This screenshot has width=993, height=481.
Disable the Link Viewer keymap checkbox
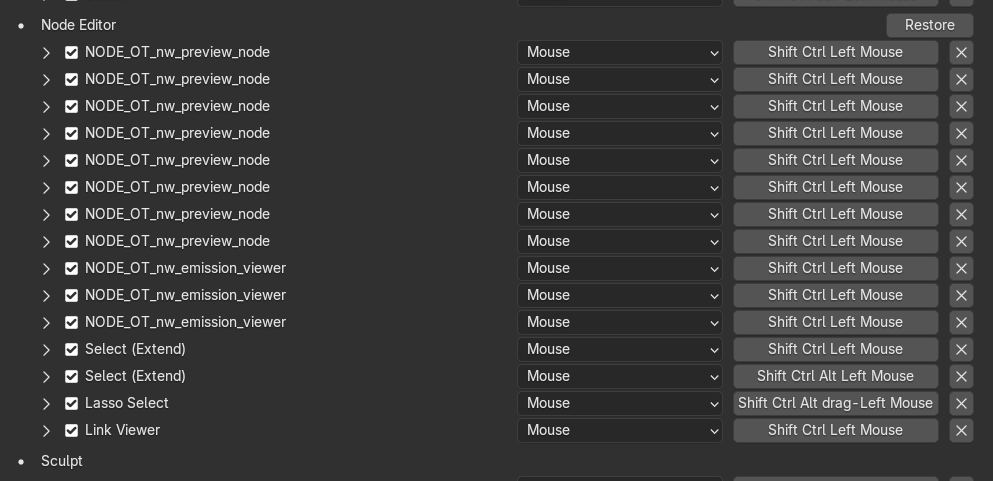pyautogui.click(x=72, y=430)
